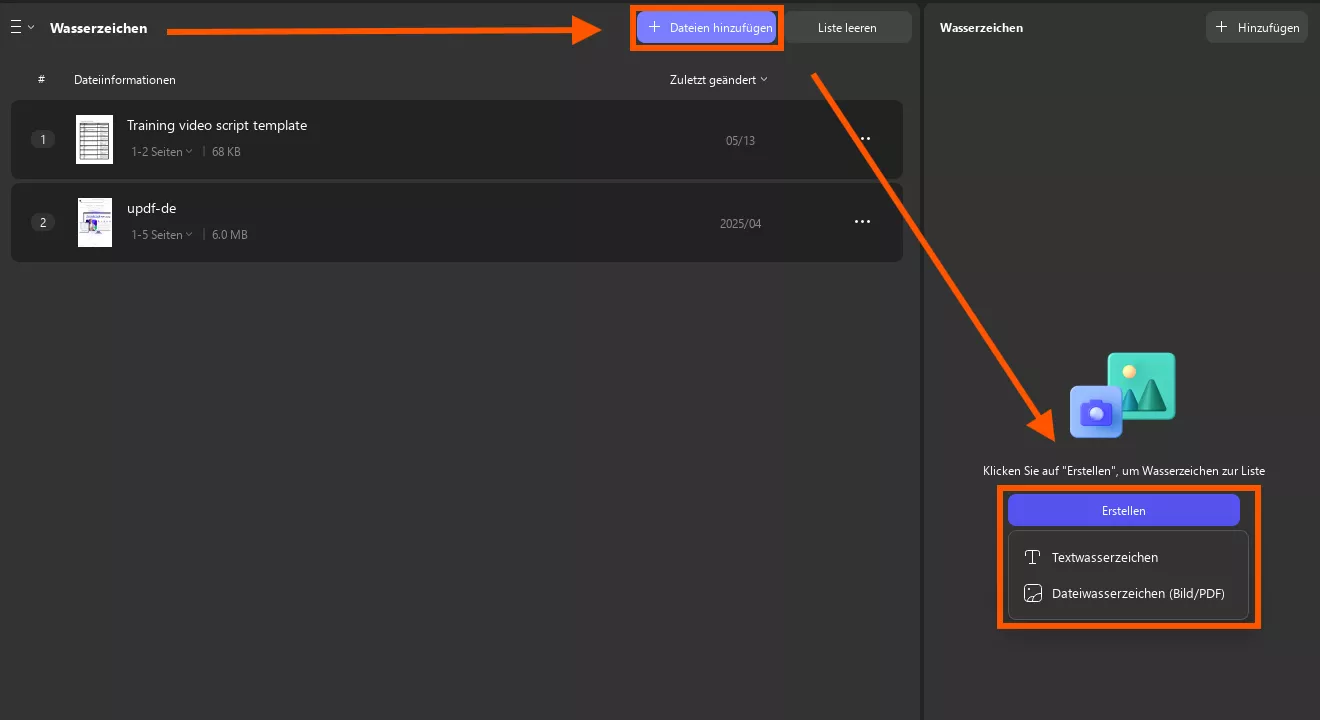
Task: Clear the file list with "Liste leeren"
Action: click(847, 28)
